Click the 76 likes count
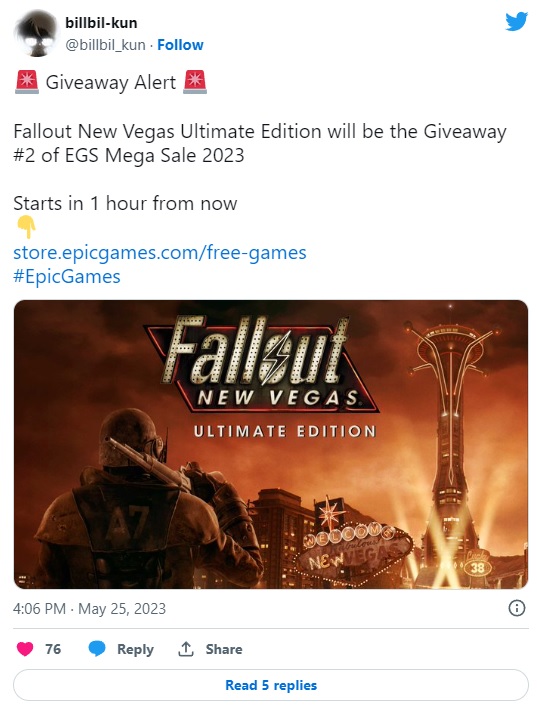Screen dimensions: 537x710 pyautogui.click(x=53, y=649)
